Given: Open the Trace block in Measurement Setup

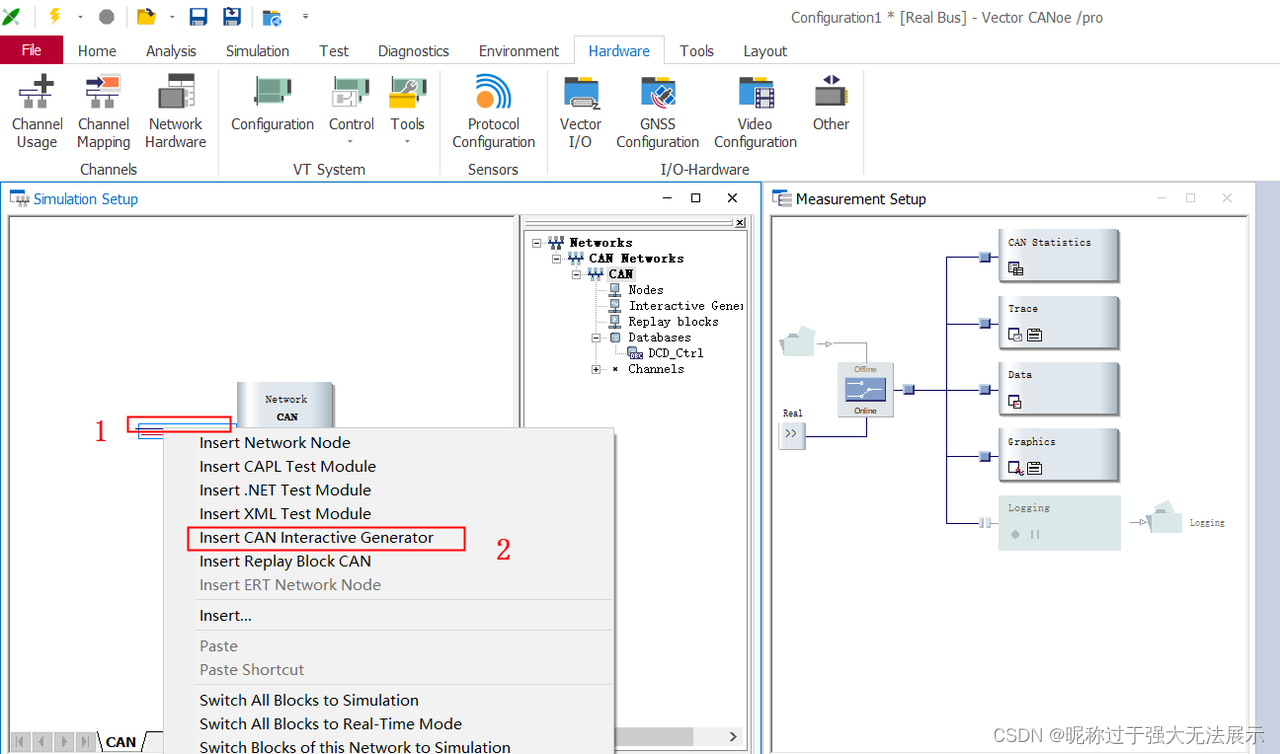Looking at the screenshot, I should tap(1059, 322).
